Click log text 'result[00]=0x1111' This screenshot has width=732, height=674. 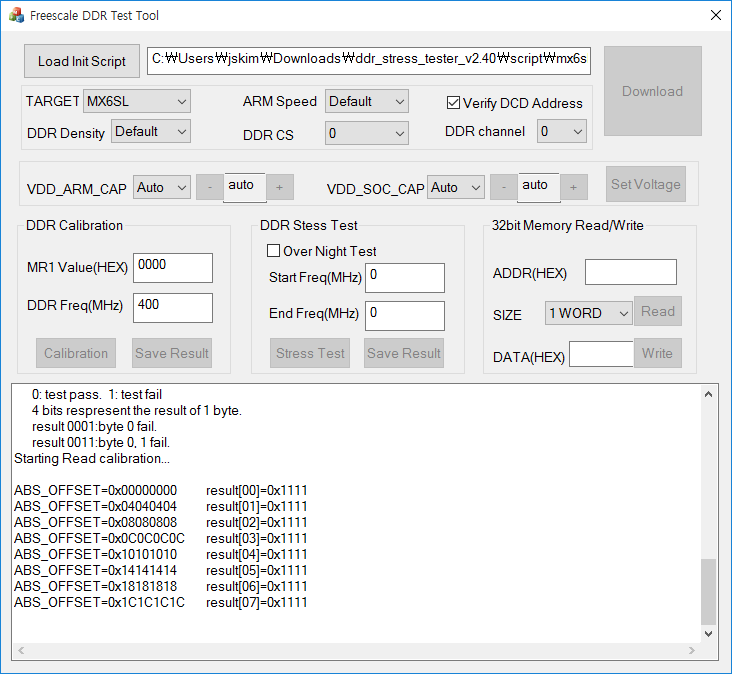pyautogui.click(x=257, y=491)
